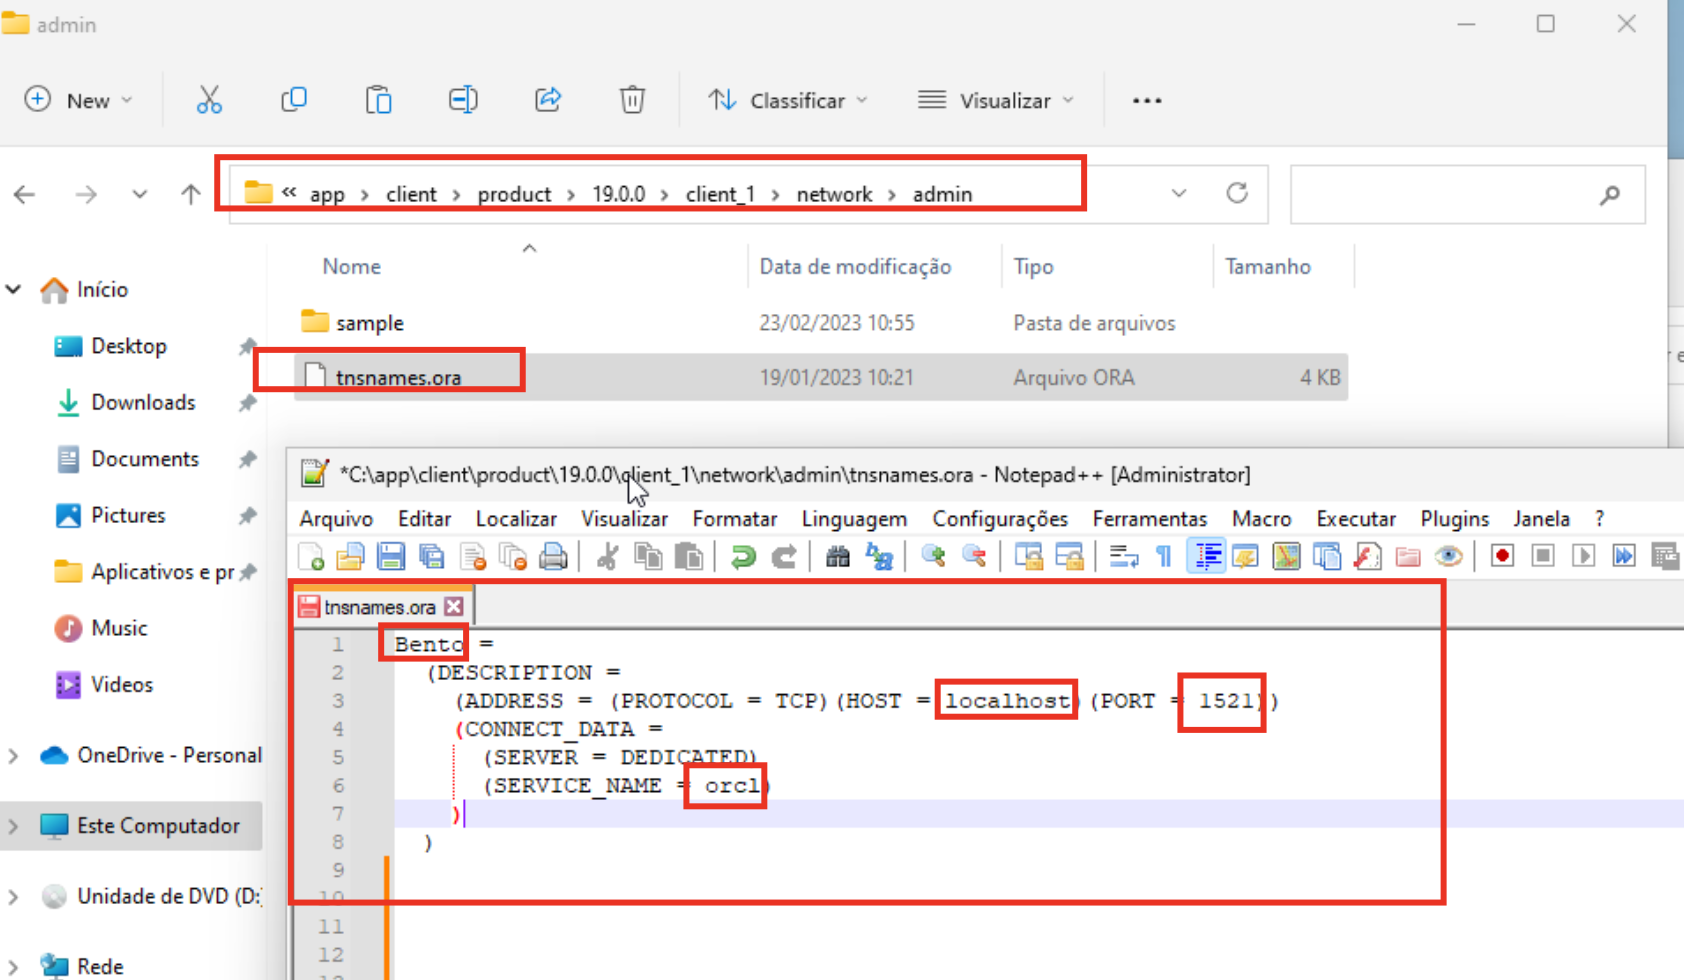Open the Linguagem menu
The width and height of the screenshot is (1684, 980).
854,519
